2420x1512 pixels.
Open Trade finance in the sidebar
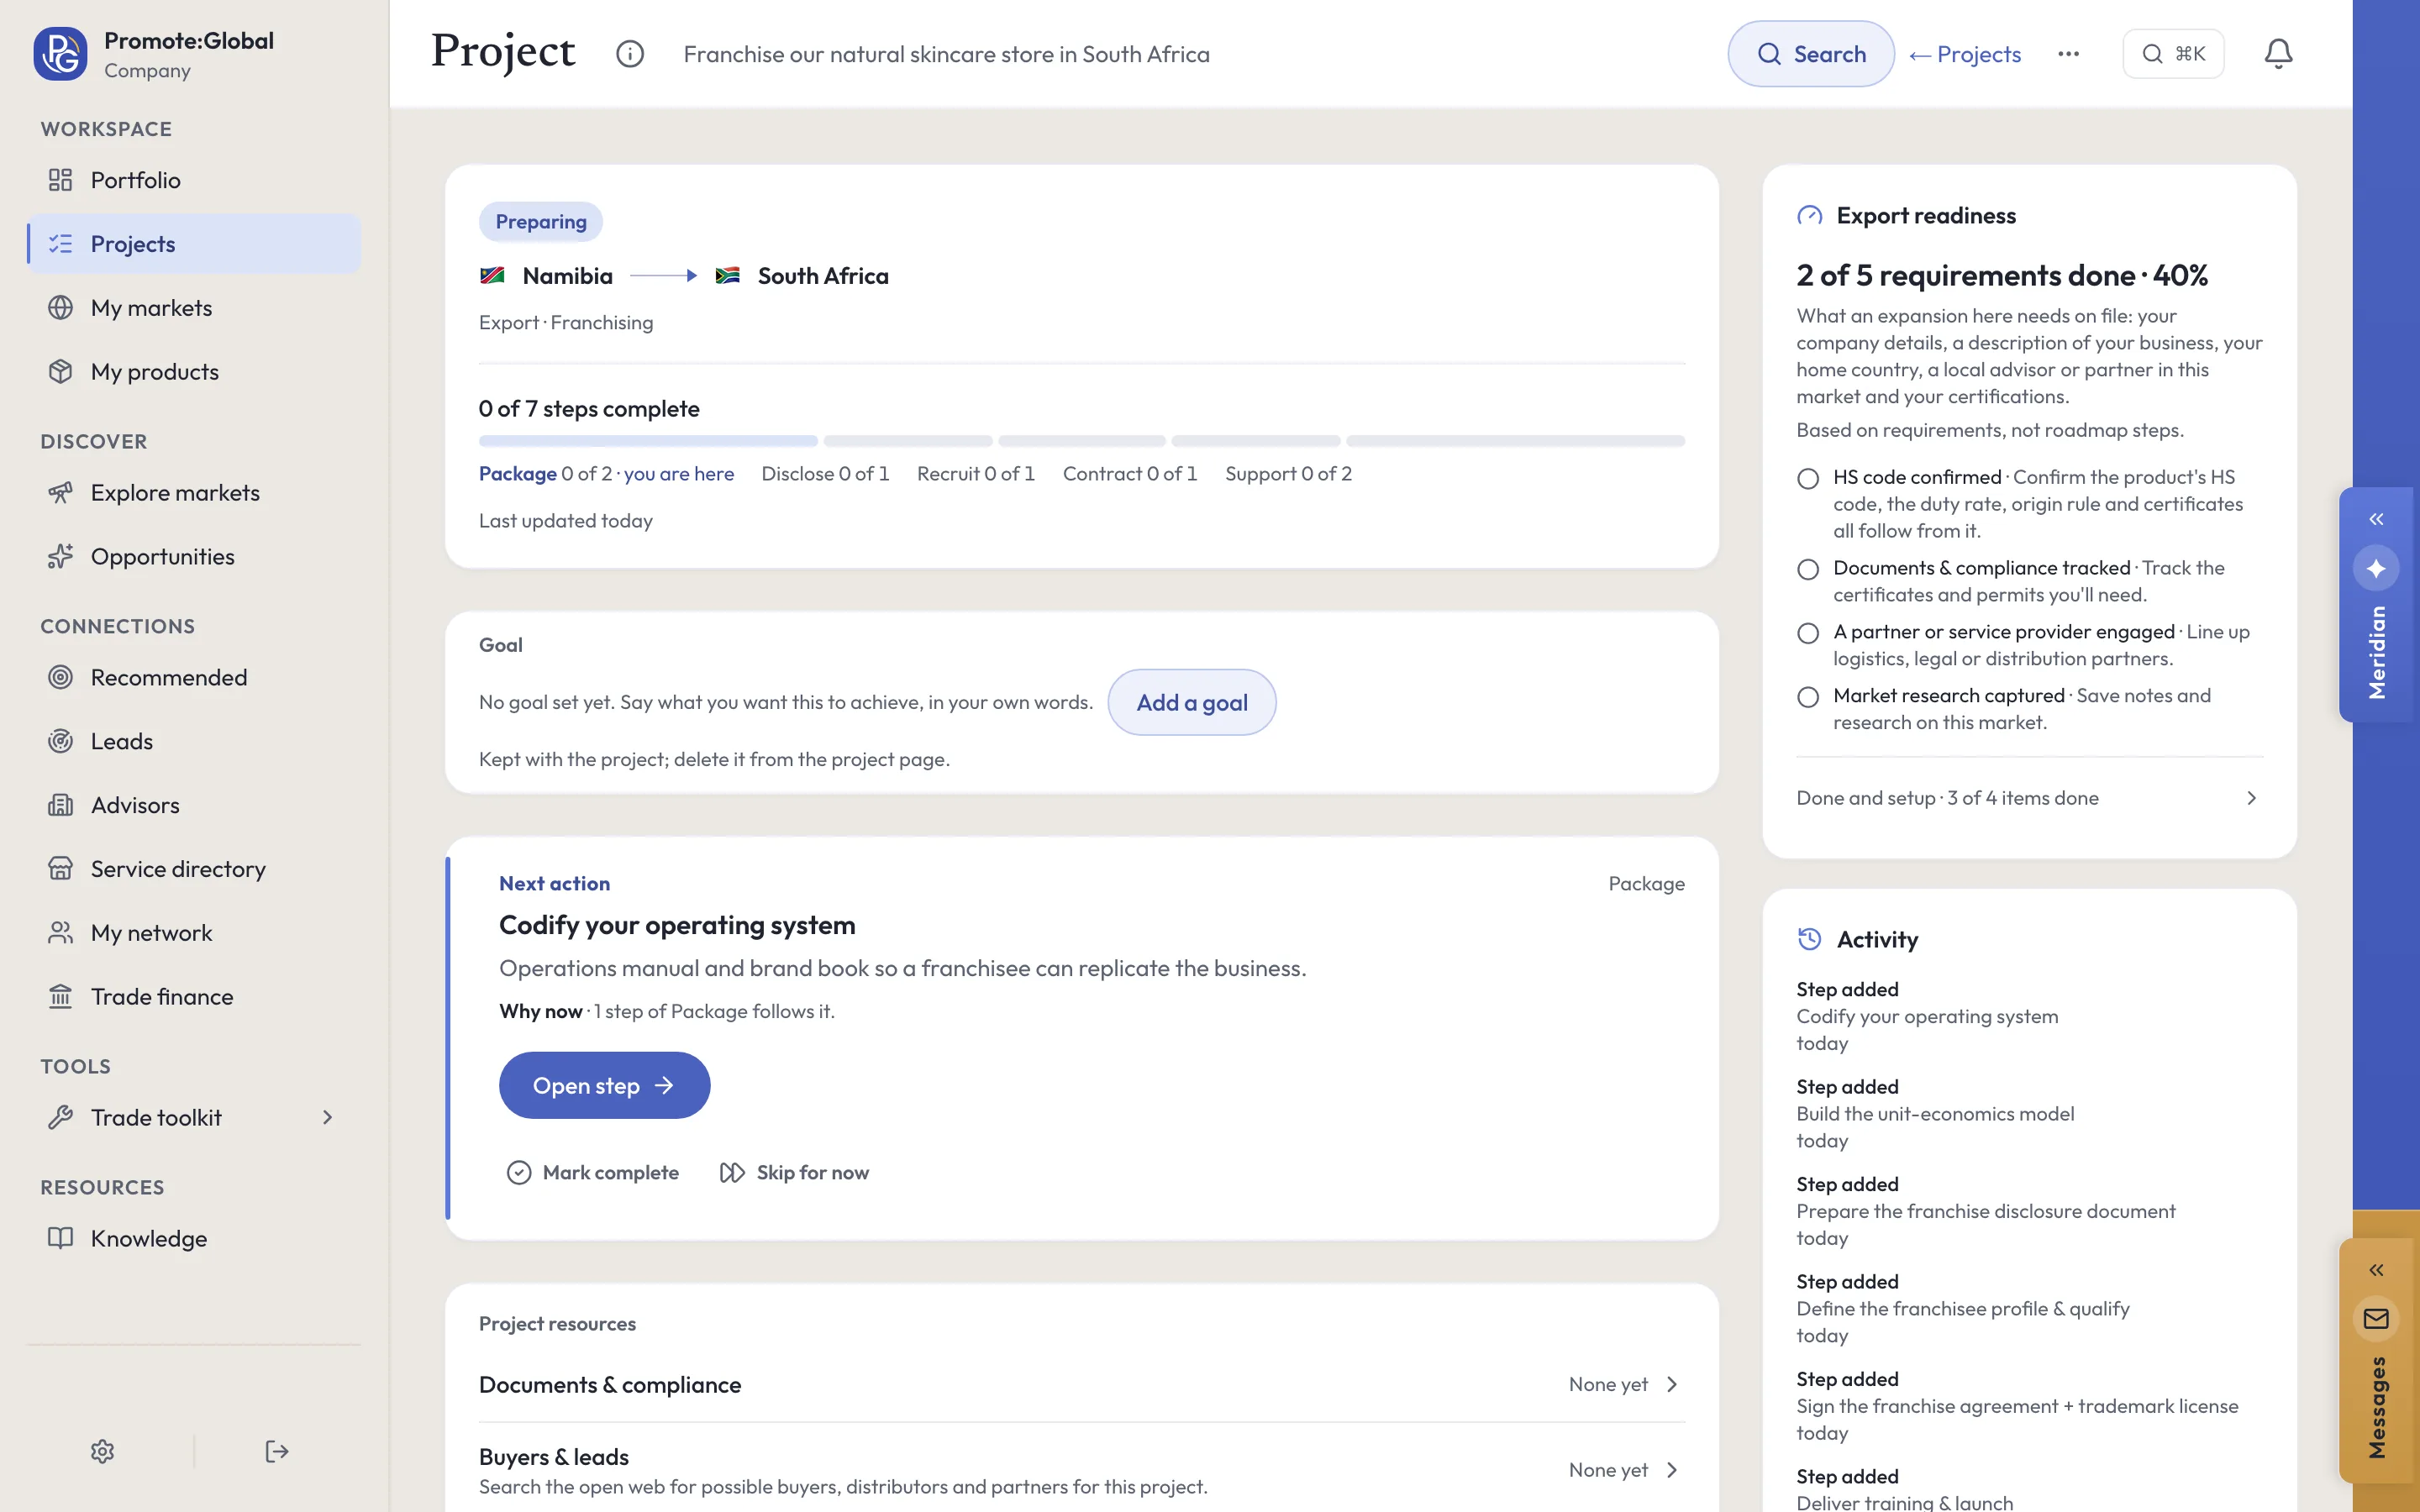coord(194,997)
